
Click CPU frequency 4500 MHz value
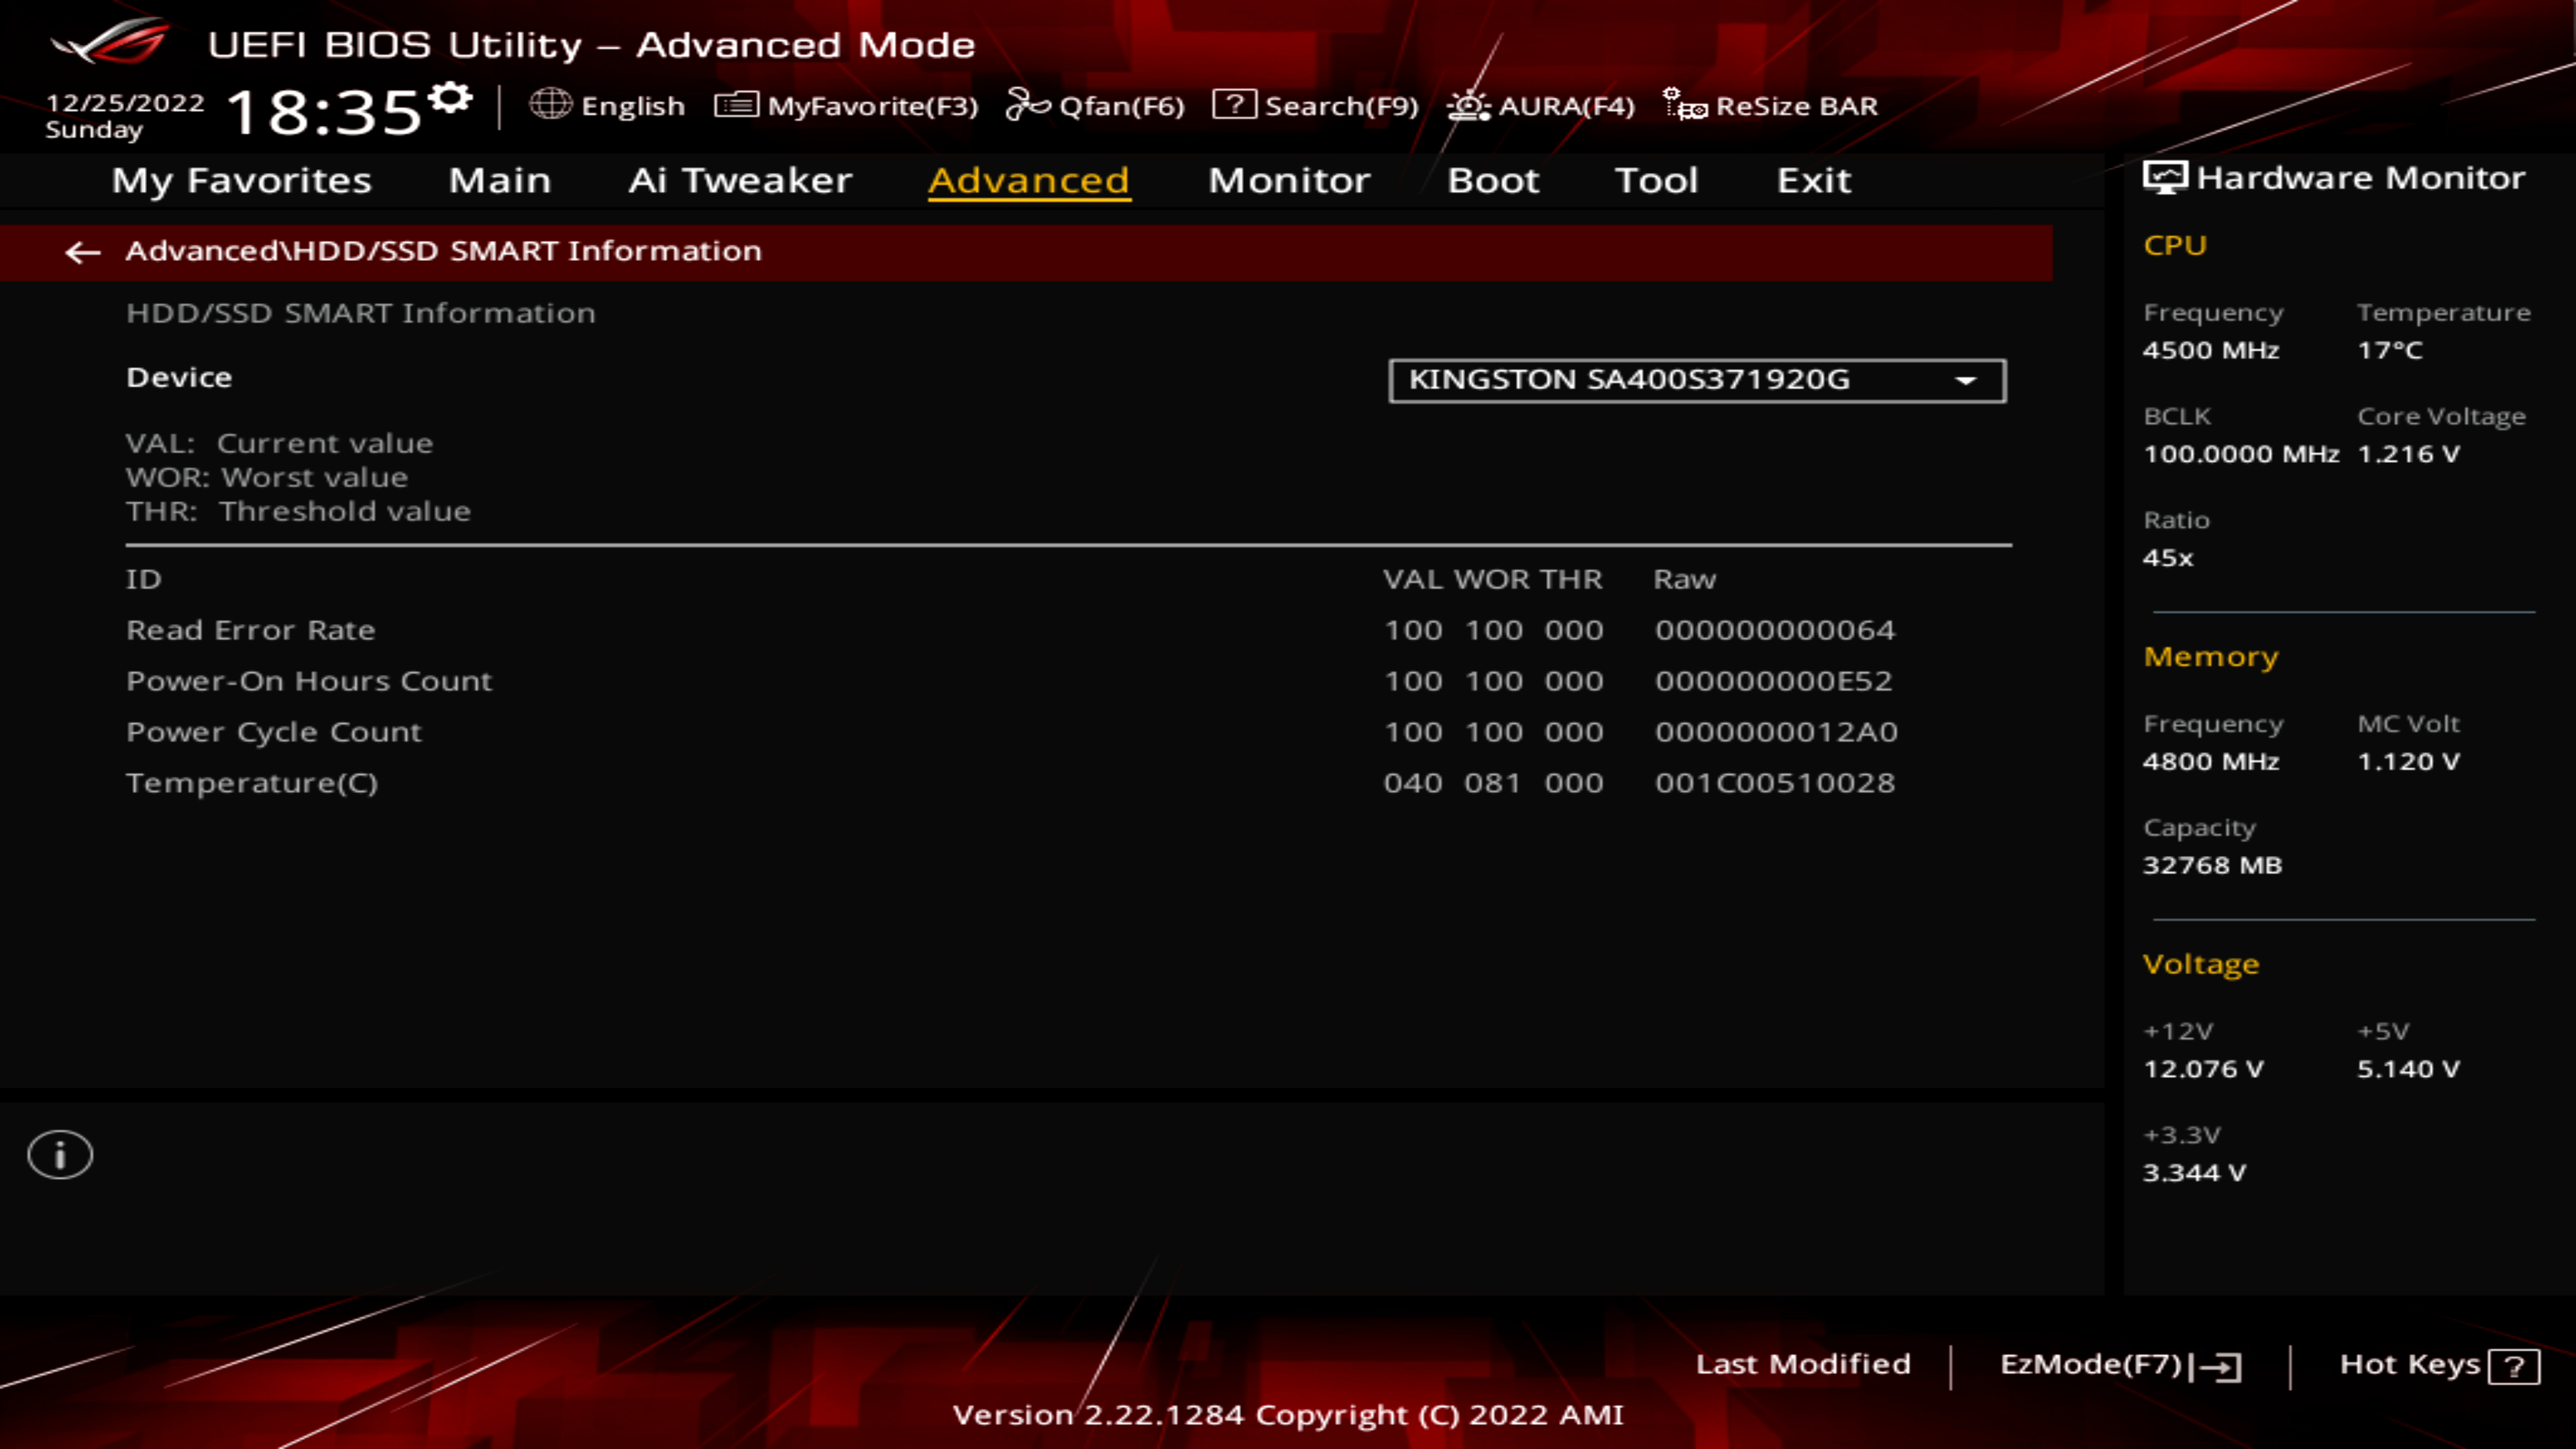[2211, 350]
